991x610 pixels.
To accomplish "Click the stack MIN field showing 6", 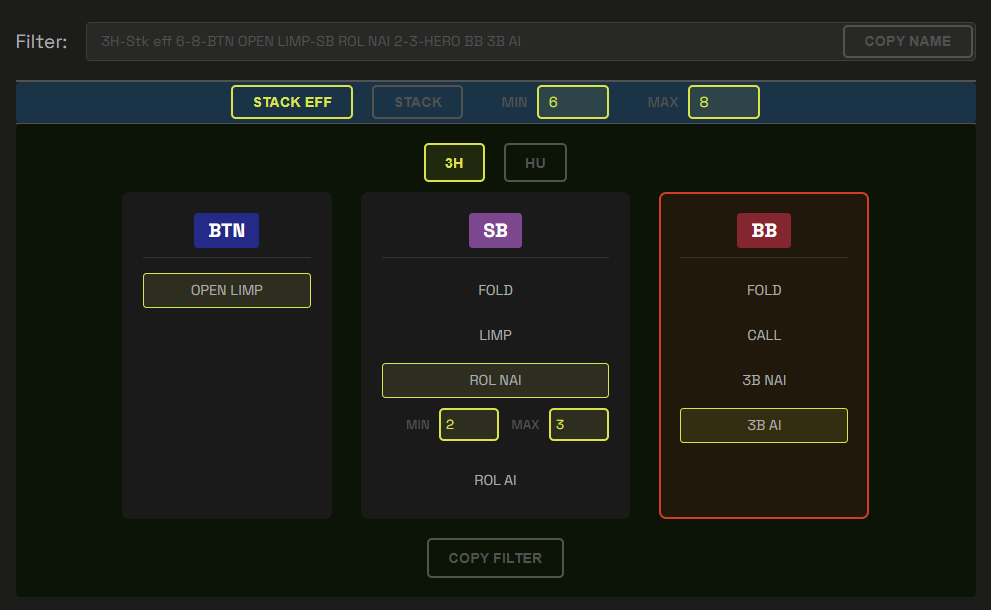I will tap(572, 102).
